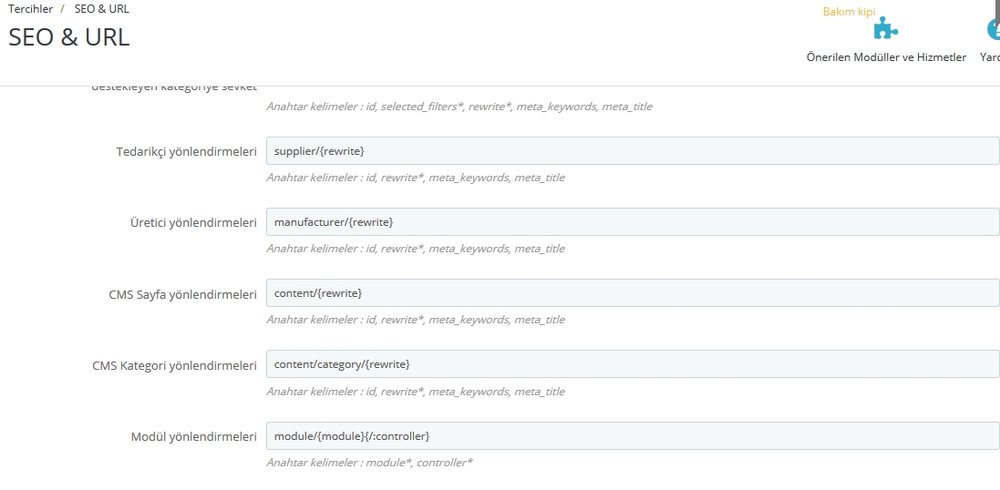Click the keyword hint listing selected_filters
This screenshot has width=1000, height=490.
459,106
